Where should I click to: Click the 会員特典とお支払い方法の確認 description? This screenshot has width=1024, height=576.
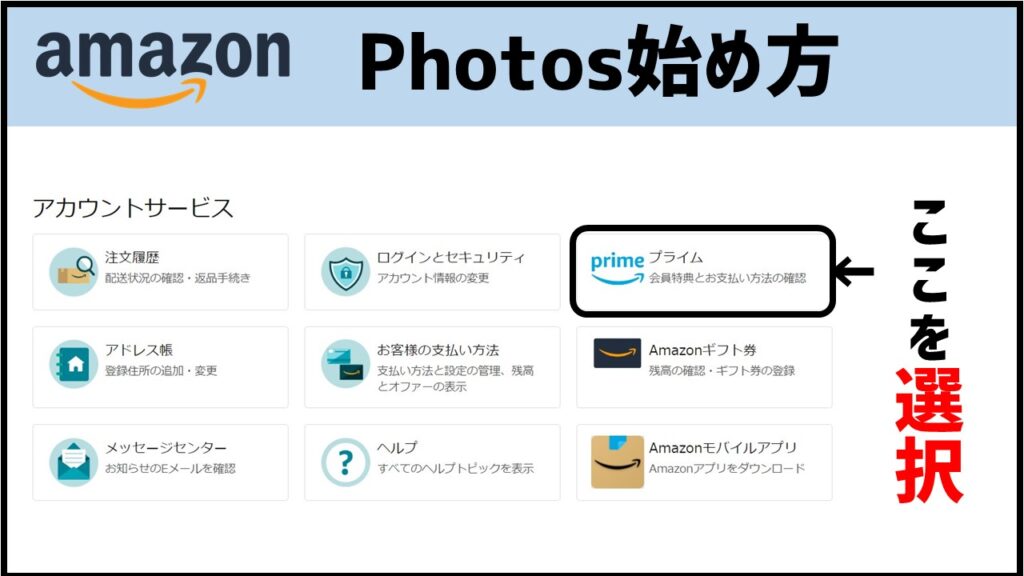coord(728,278)
